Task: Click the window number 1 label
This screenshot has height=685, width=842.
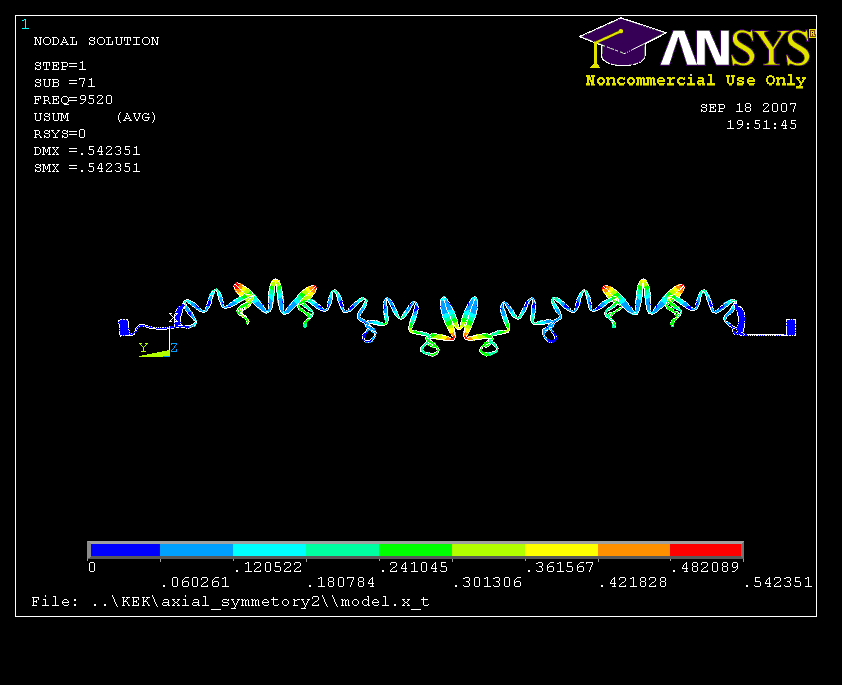Action: tap(25, 24)
